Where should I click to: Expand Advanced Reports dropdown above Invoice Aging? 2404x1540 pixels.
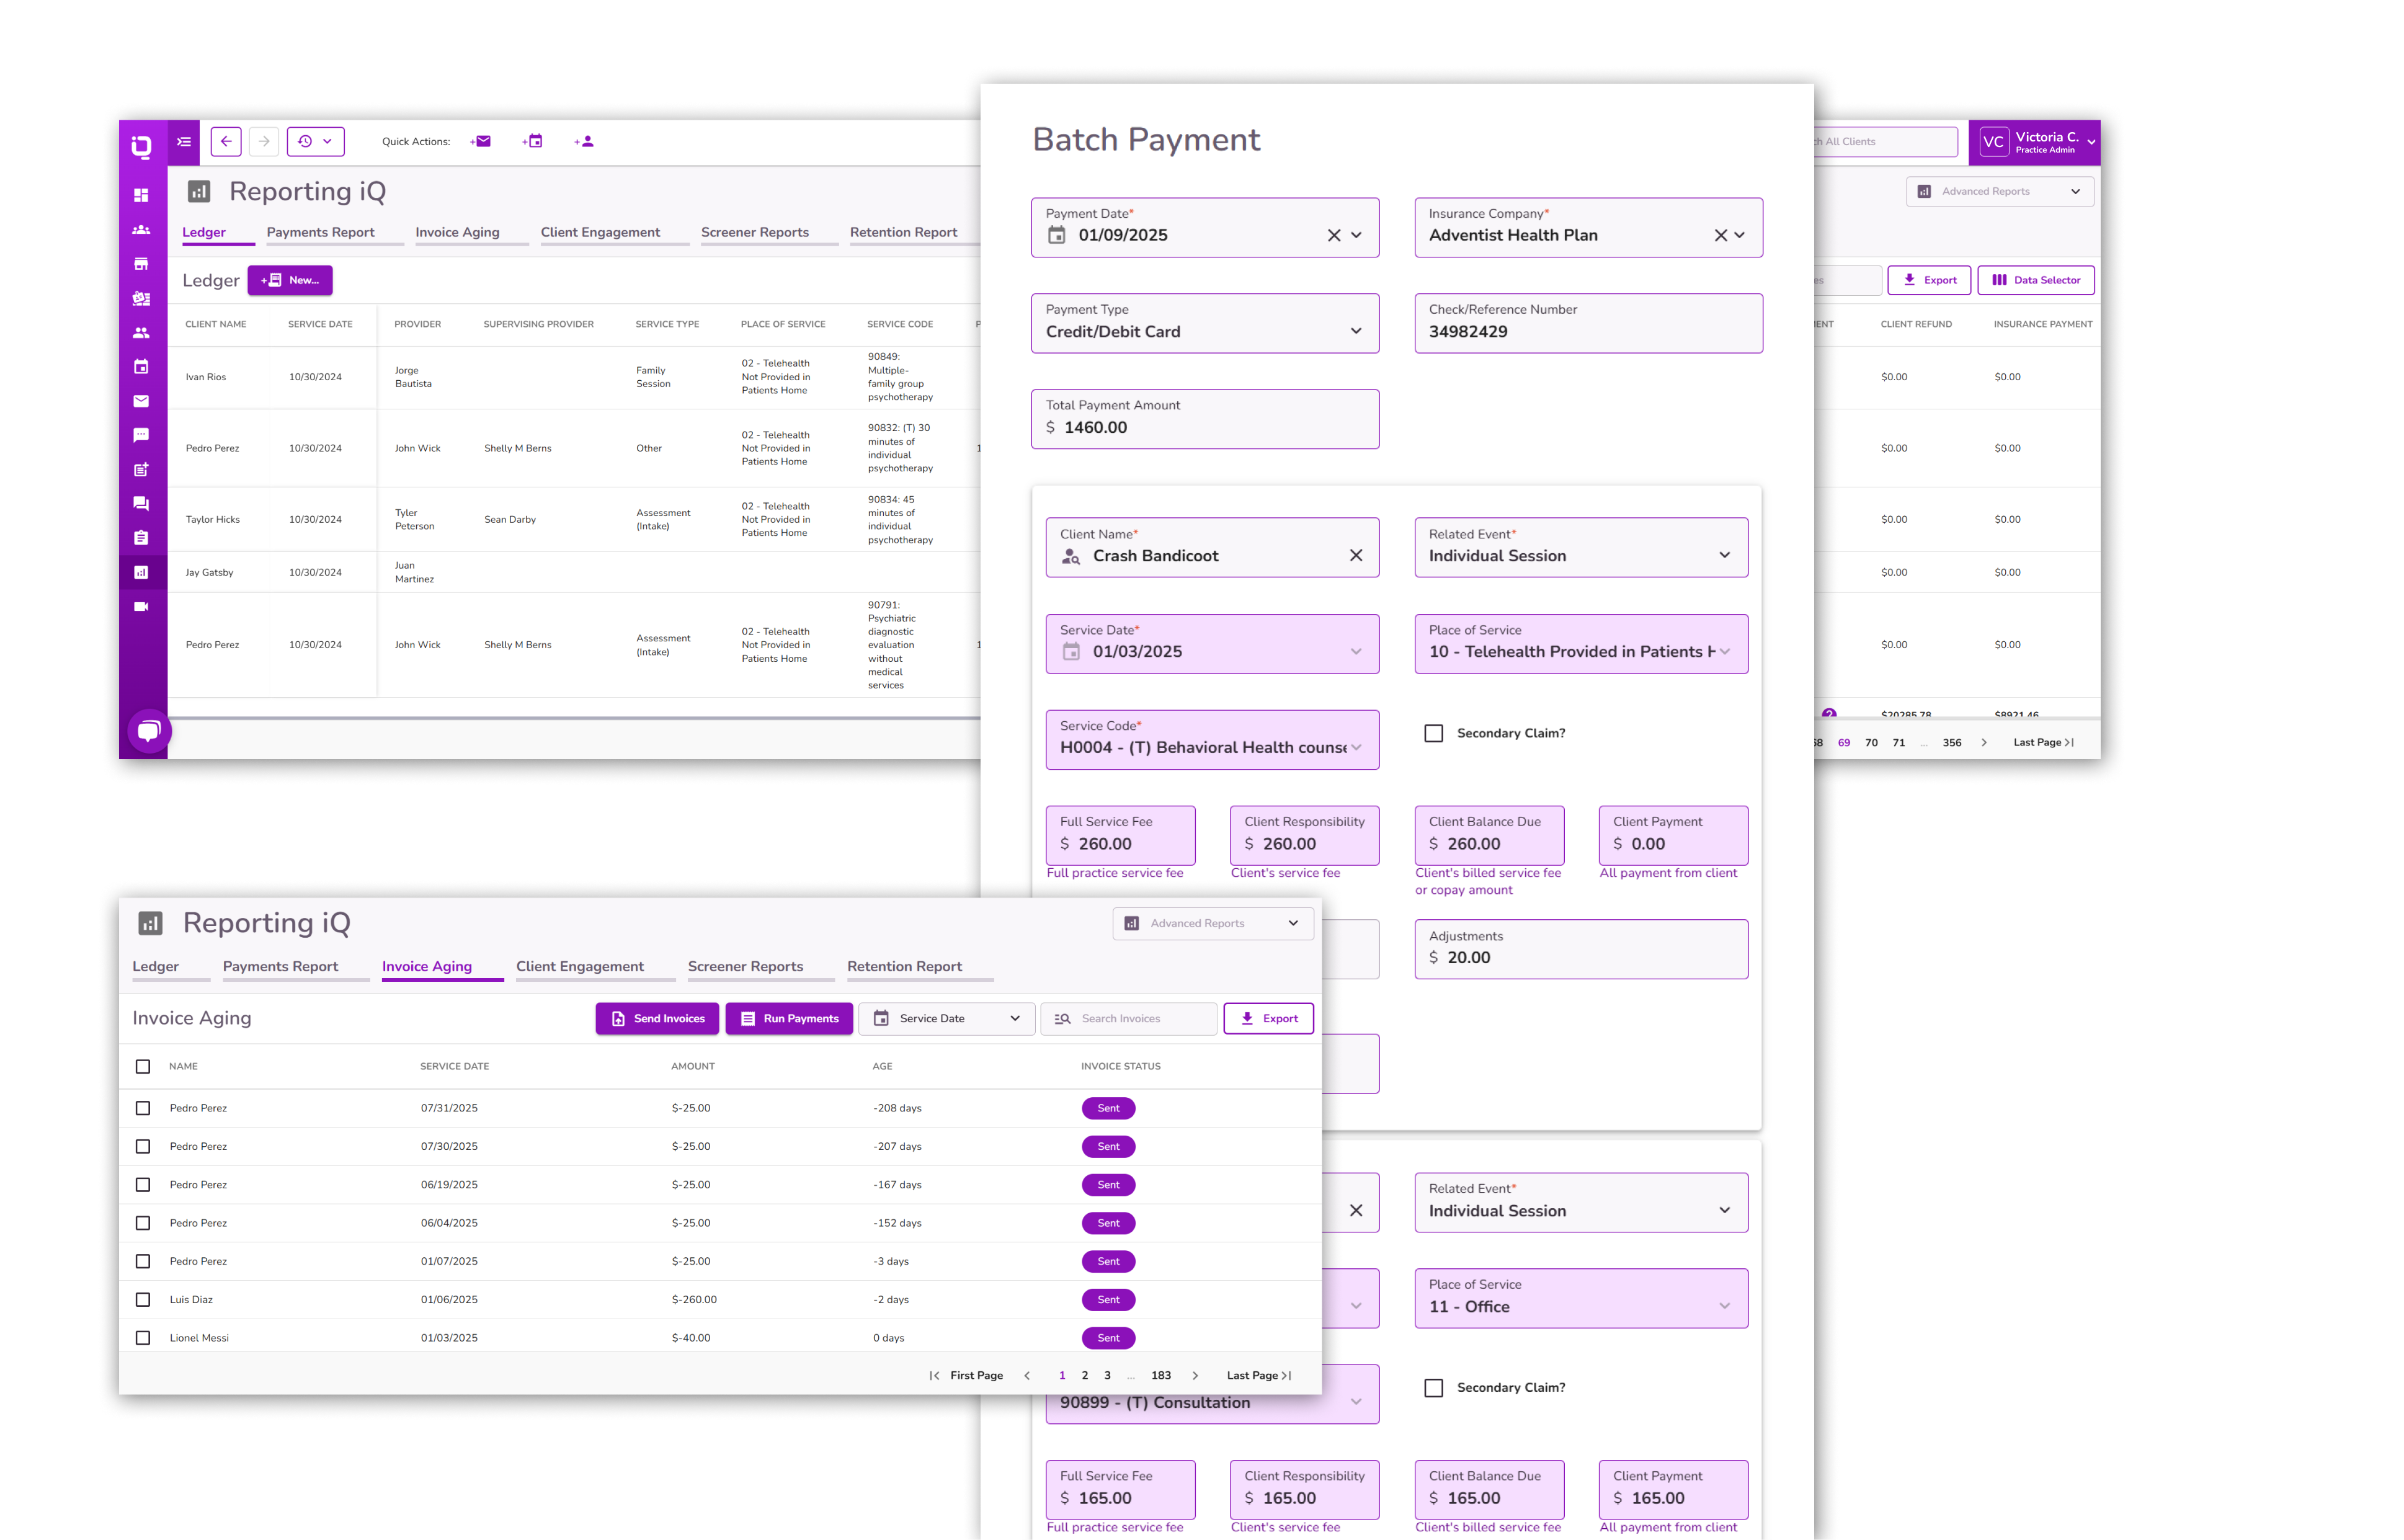click(1212, 923)
